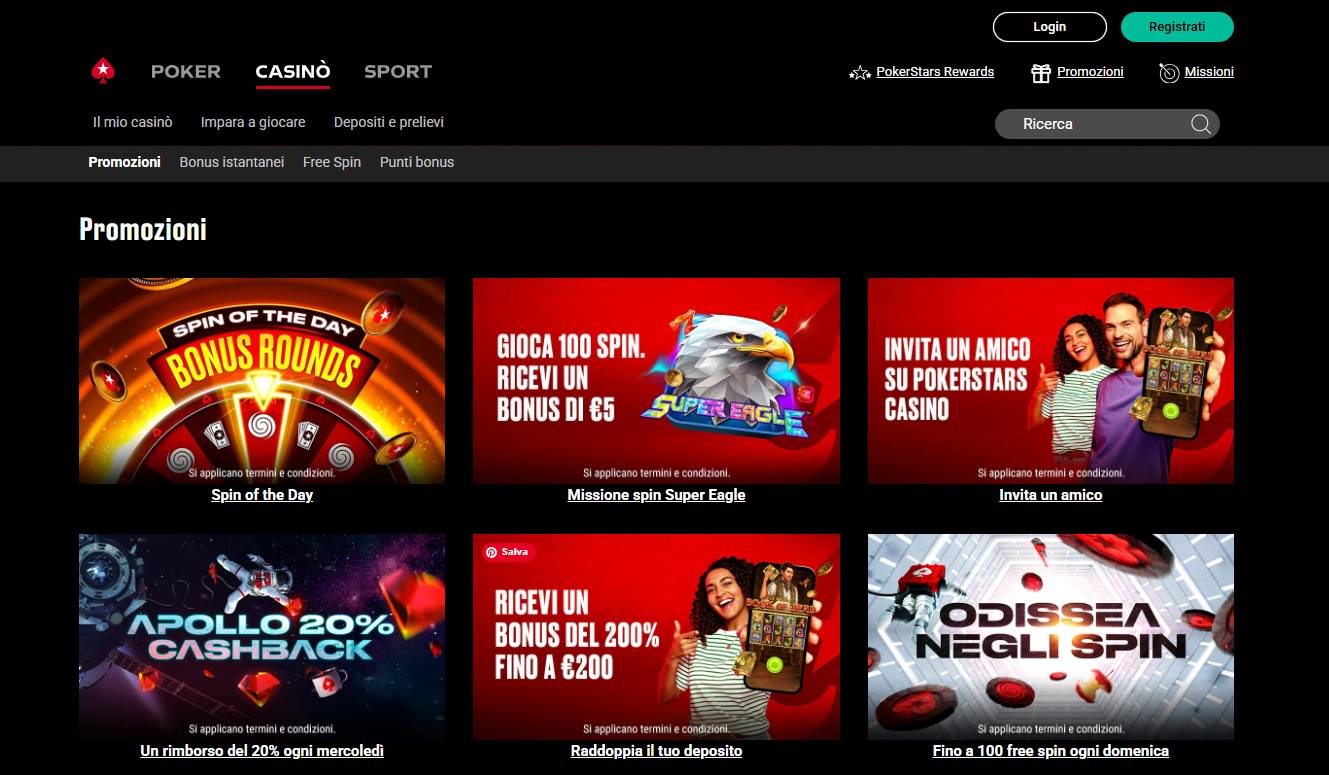Screen dimensions: 1329x775
Task: Open Impara a giocare menu
Action: [253, 122]
